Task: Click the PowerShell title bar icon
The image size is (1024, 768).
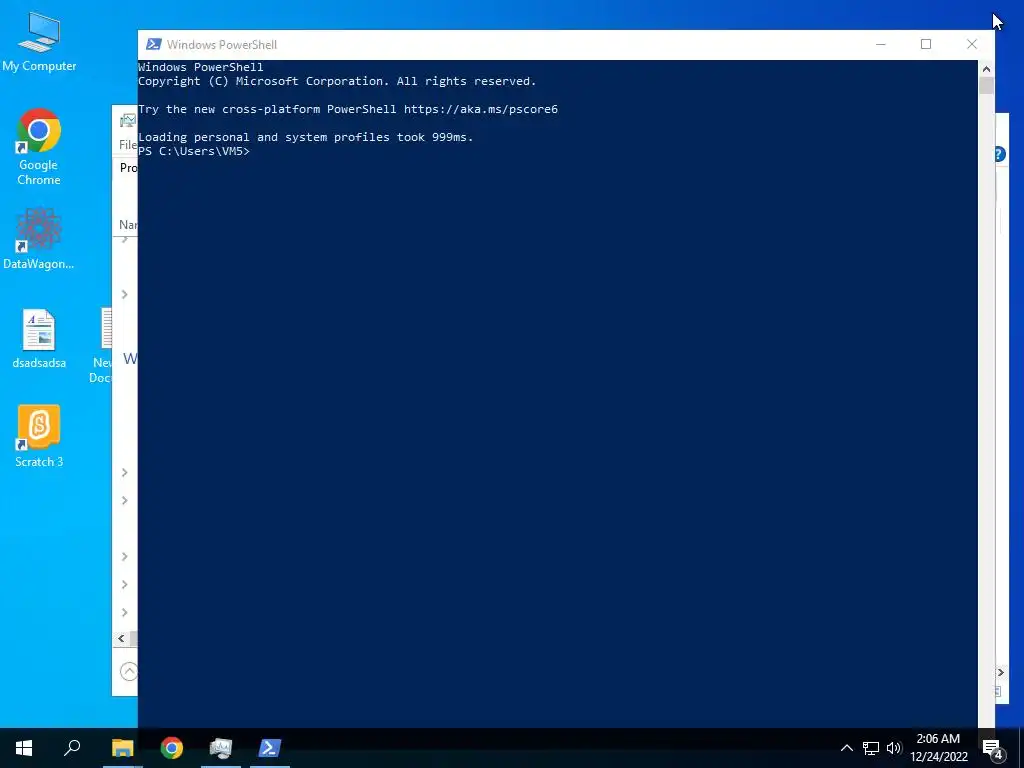Action: coord(153,44)
